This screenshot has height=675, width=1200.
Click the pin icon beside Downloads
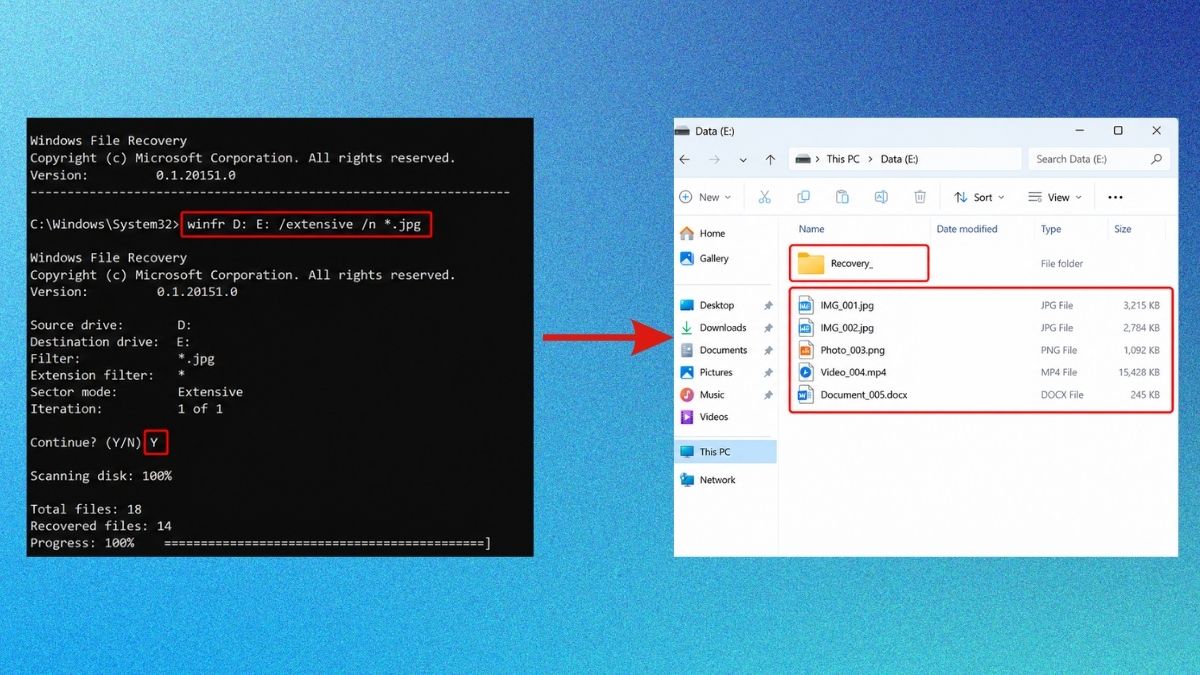point(768,328)
